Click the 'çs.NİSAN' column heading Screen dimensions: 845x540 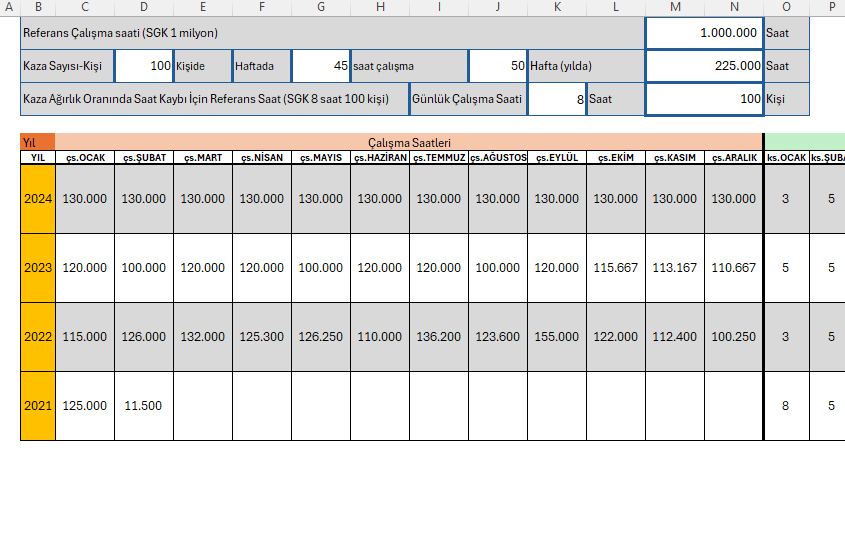[262, 157]
